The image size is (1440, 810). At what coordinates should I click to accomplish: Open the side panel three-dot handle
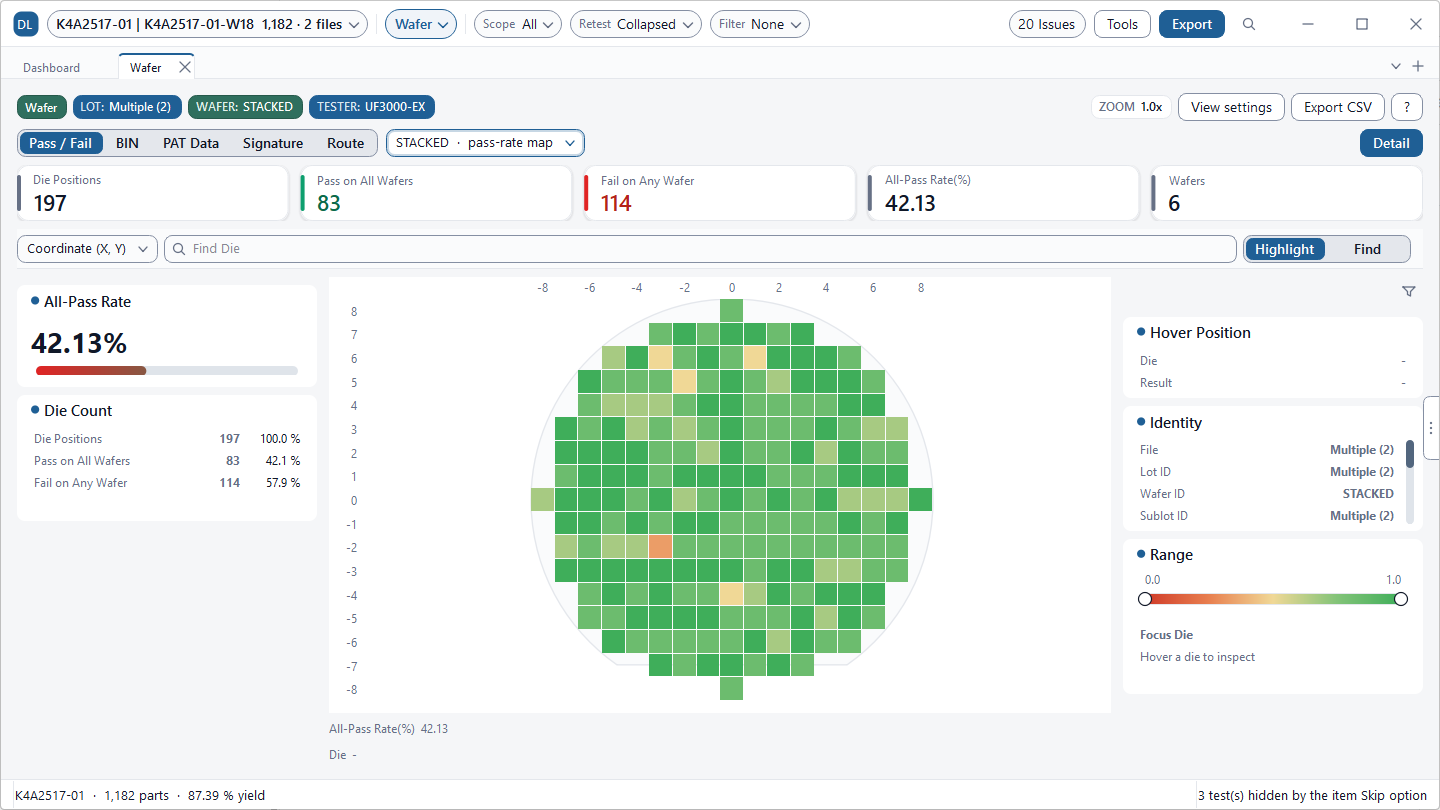coord(1432,428)
